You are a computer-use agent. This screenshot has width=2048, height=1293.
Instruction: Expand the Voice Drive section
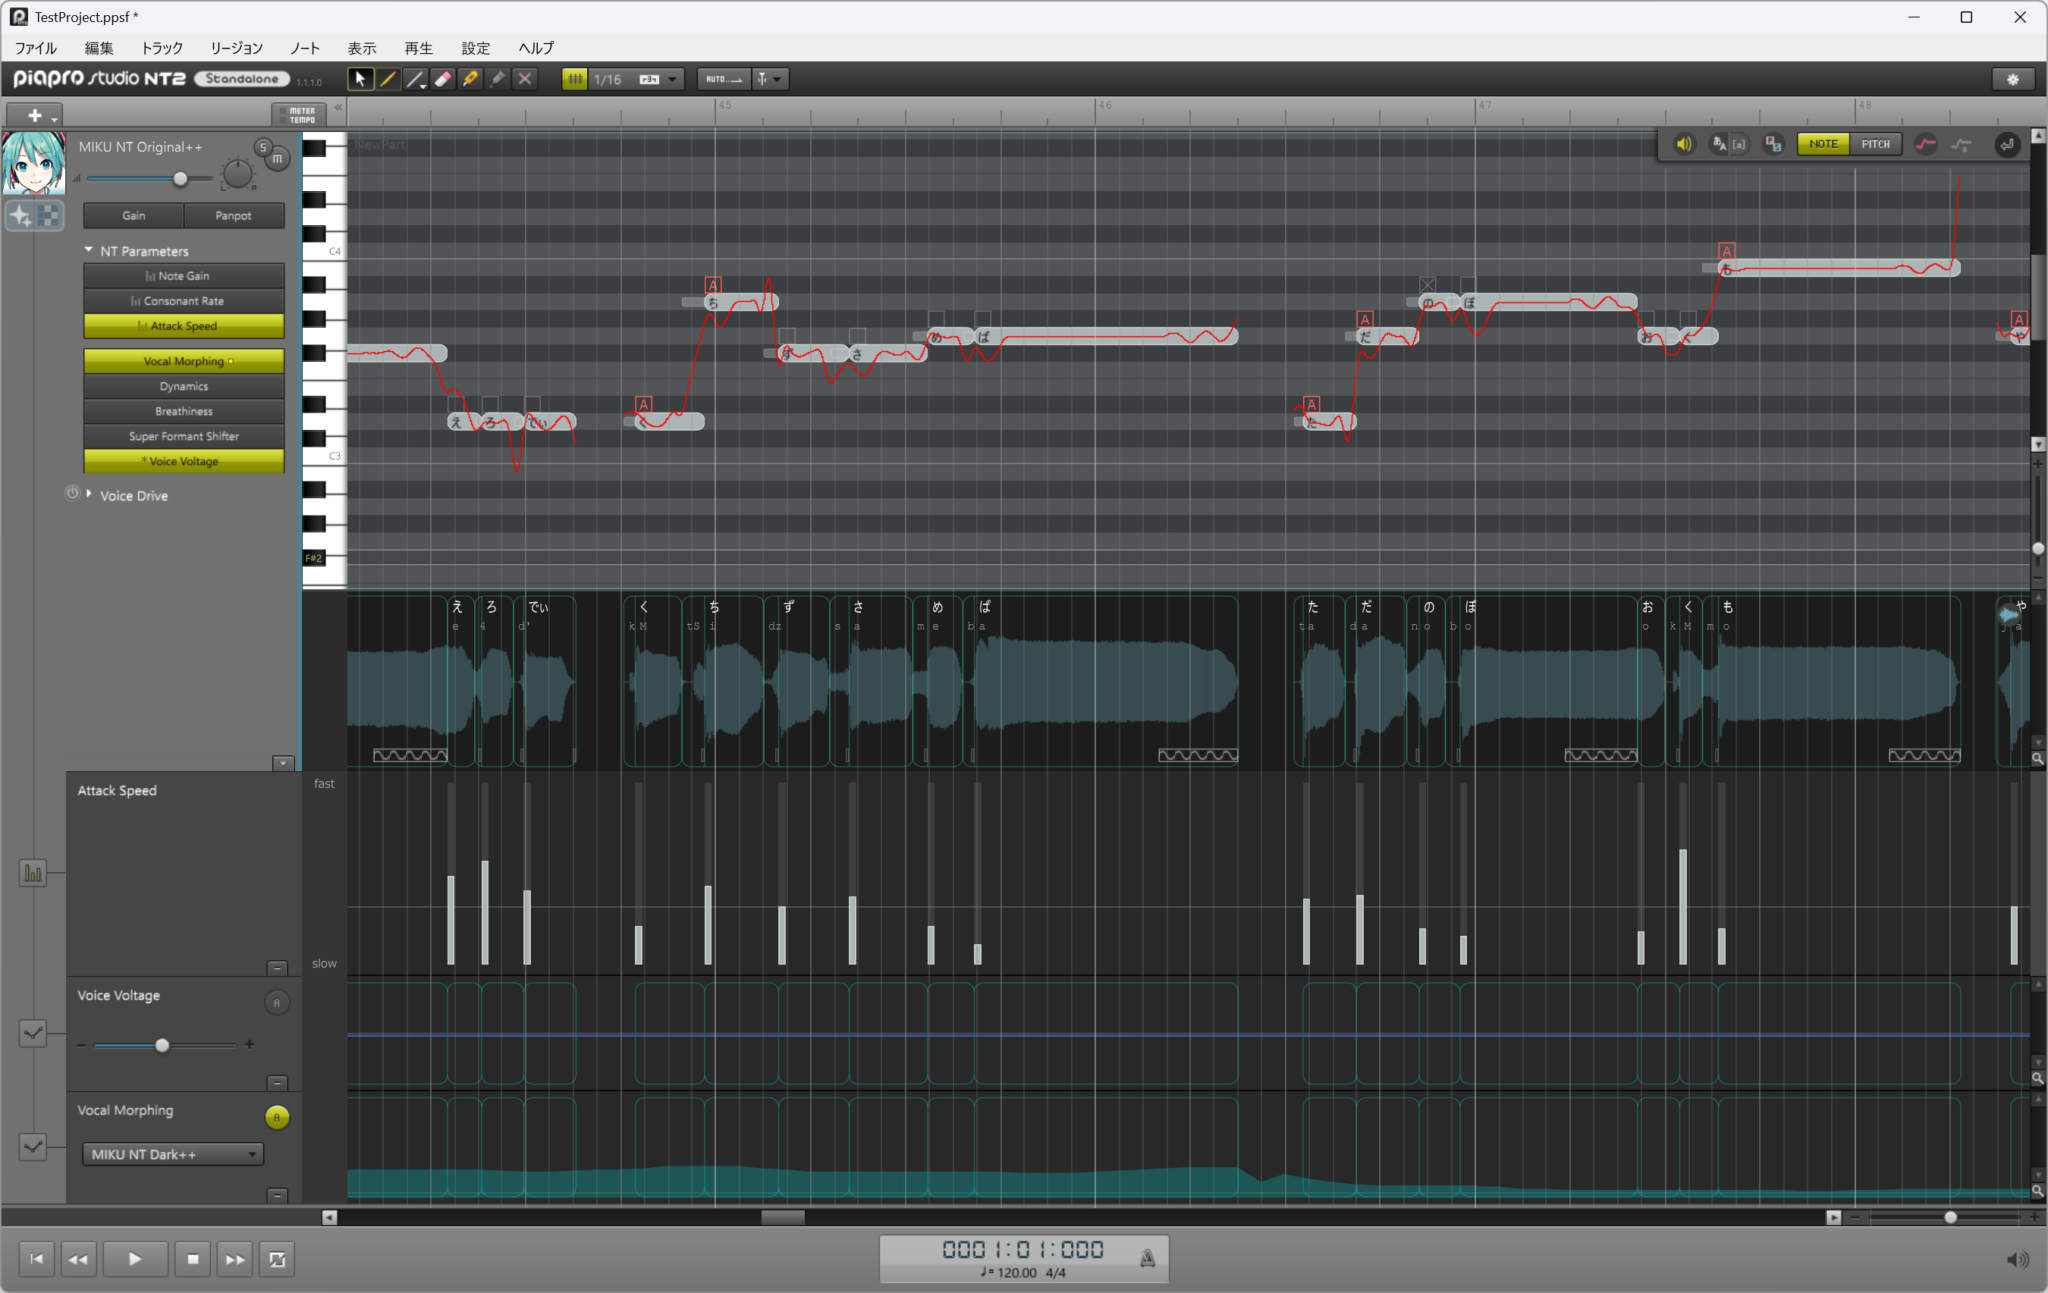pyautogui.click(x=89, y=494)
